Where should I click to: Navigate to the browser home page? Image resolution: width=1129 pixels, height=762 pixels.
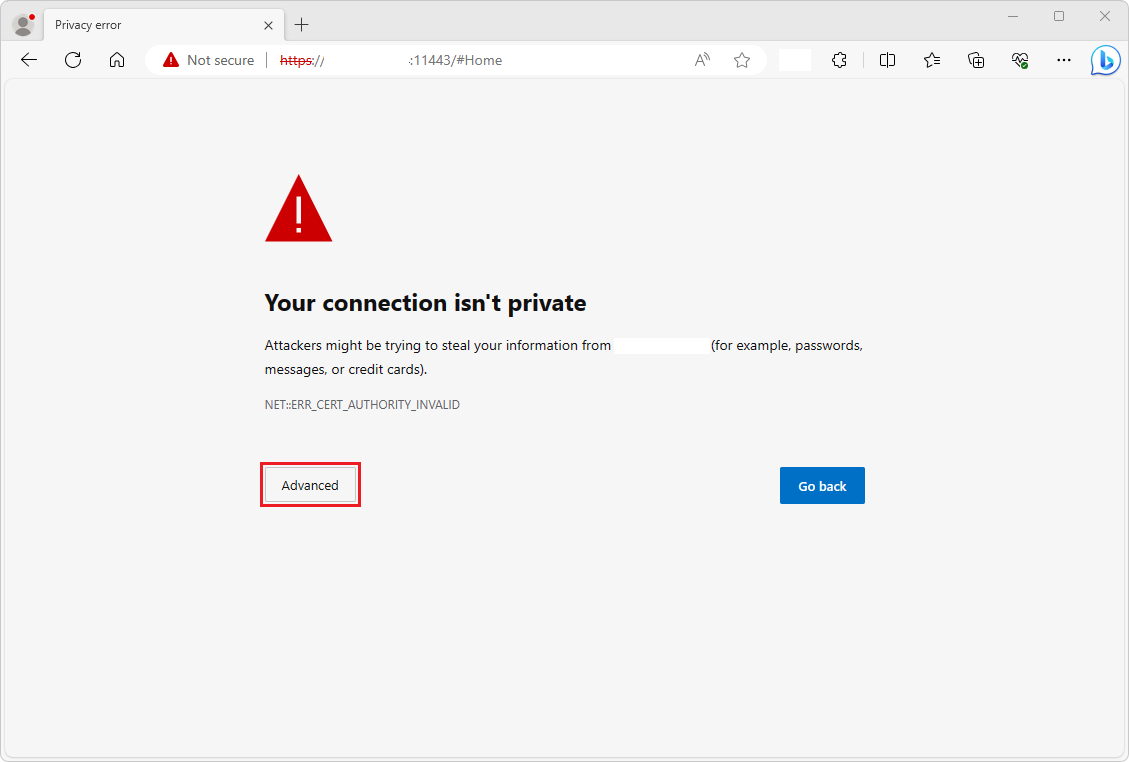tap(117, 60)
